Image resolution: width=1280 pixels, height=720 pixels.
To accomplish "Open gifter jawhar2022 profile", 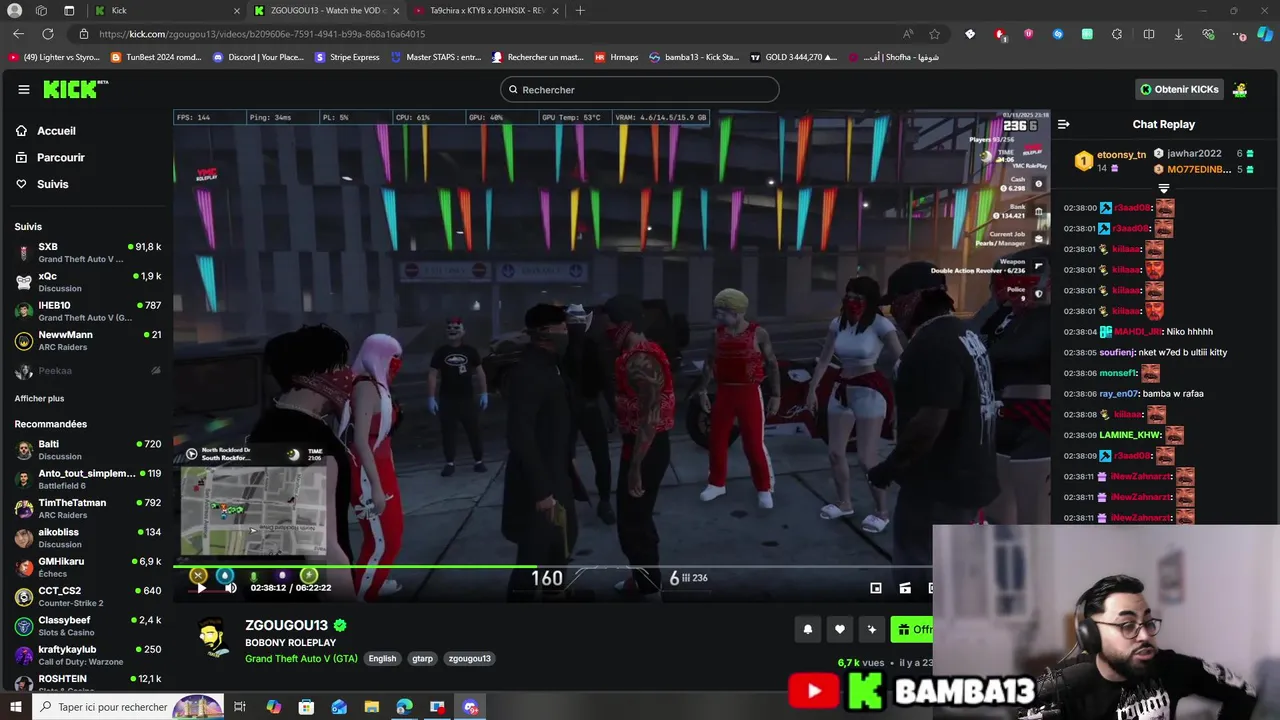I will click(1194, 154).
